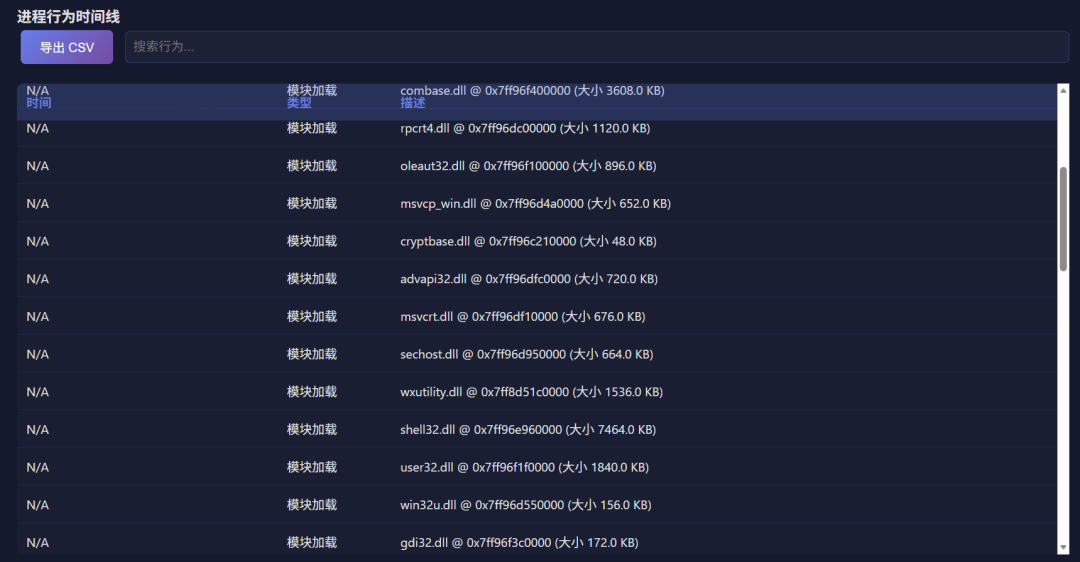
Task: Click the scrollbar up arrow
Action: click(x=1063, y=90)
